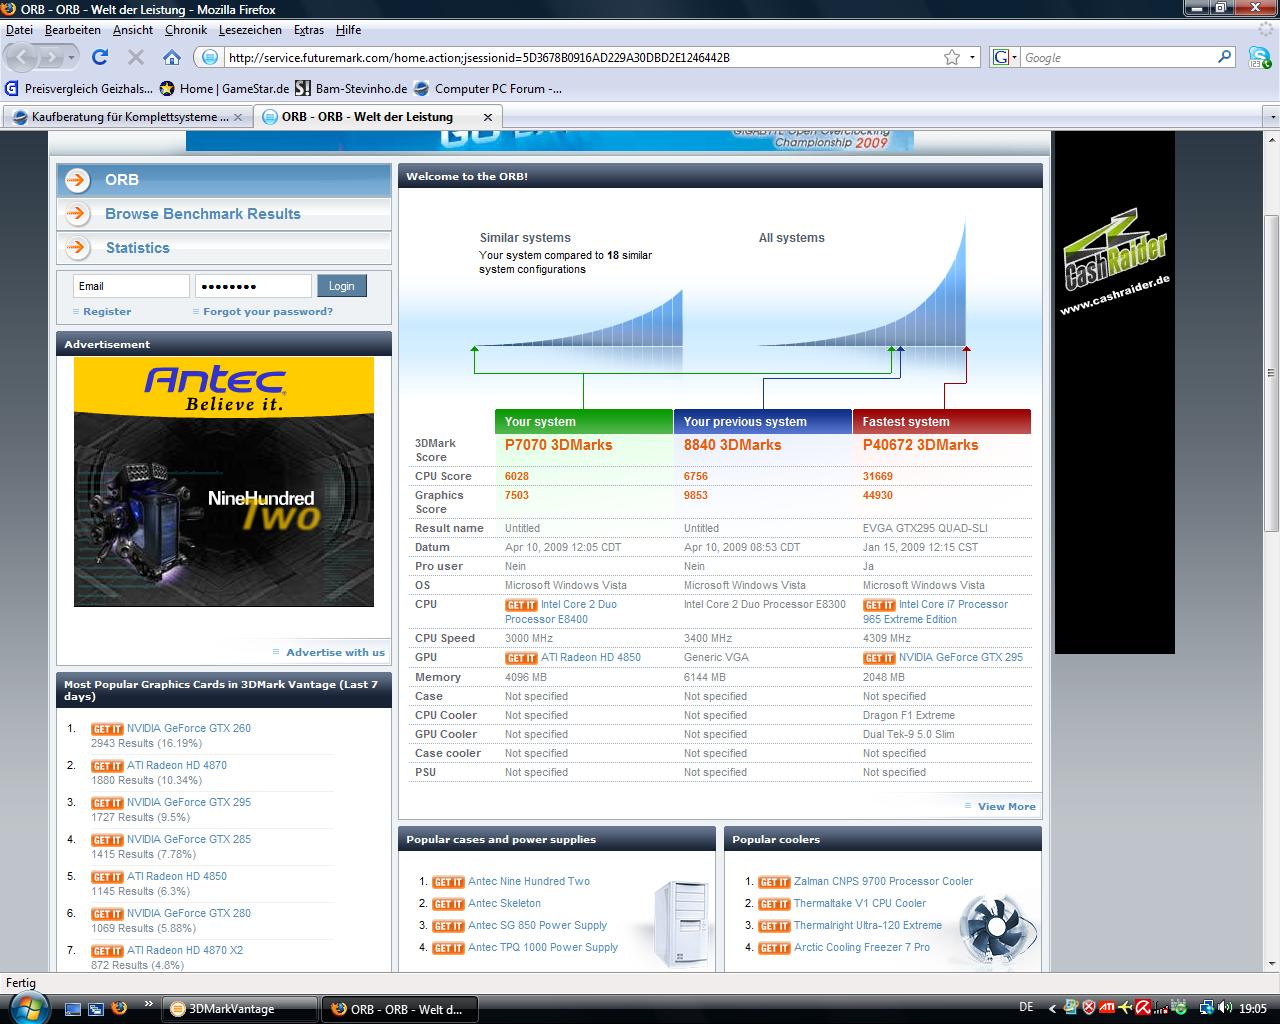This screenshot has height=1024, width=1280.
Task: Open the Statistics section
Action: click(224, 248)
